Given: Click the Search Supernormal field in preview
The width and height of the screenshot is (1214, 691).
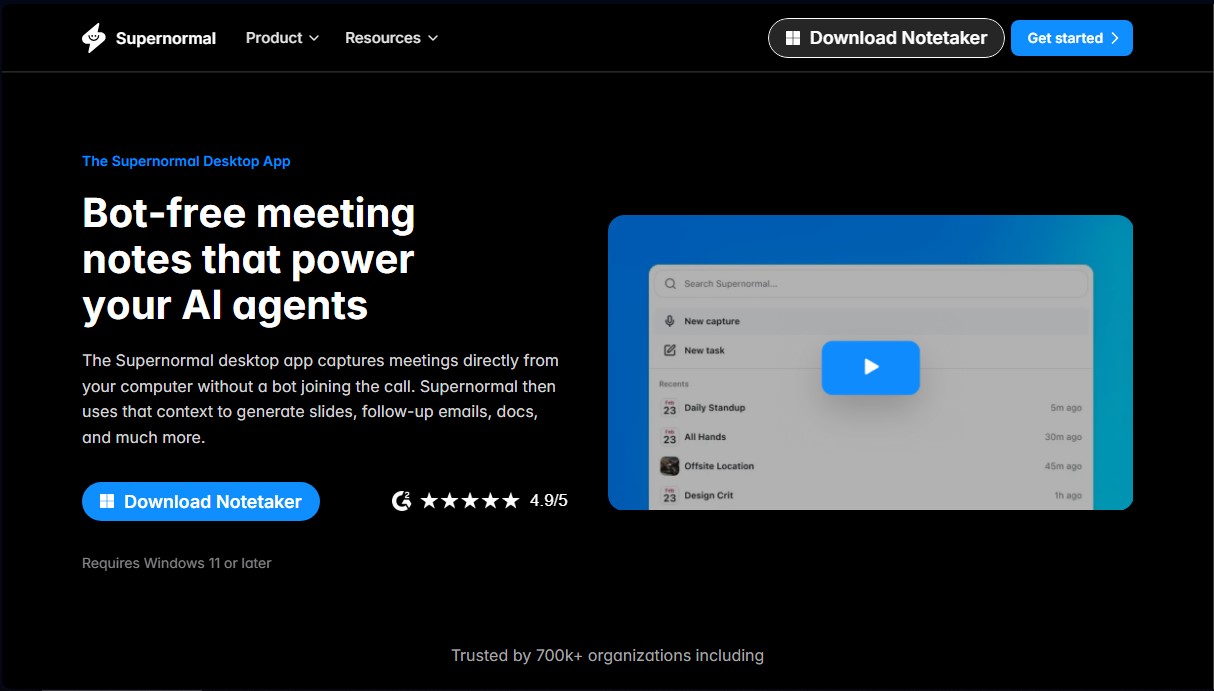Looking at the screenshot, I should pyautogui.click(x=870, y=284).
